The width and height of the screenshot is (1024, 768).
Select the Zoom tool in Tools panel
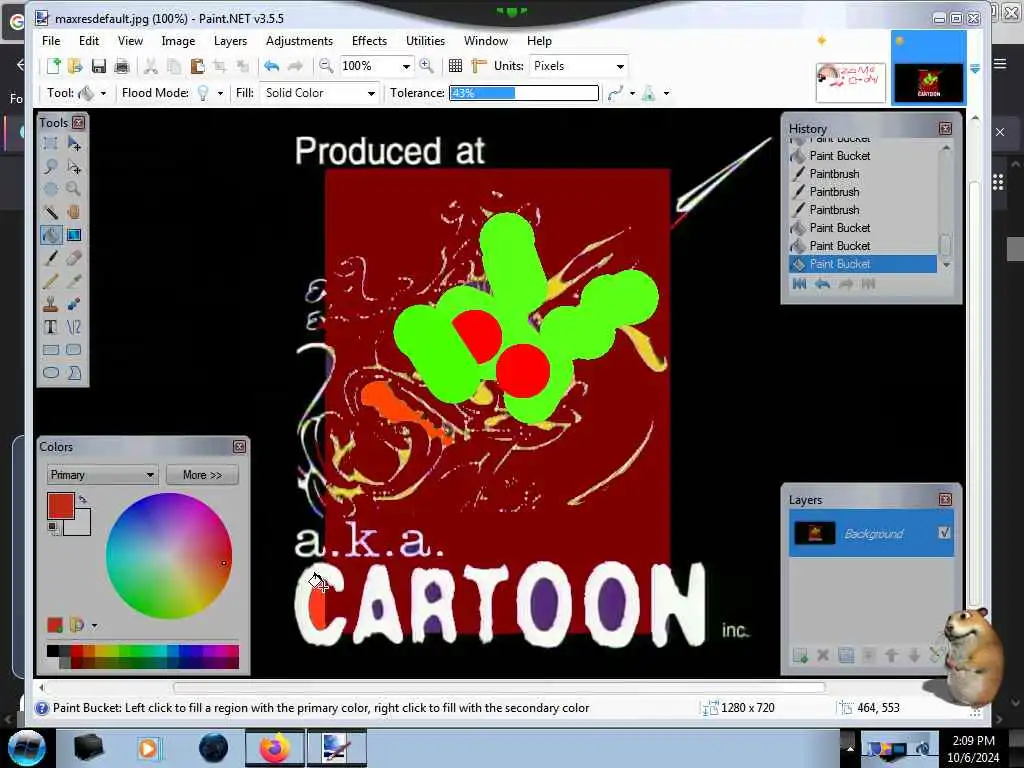click(74, 189)
